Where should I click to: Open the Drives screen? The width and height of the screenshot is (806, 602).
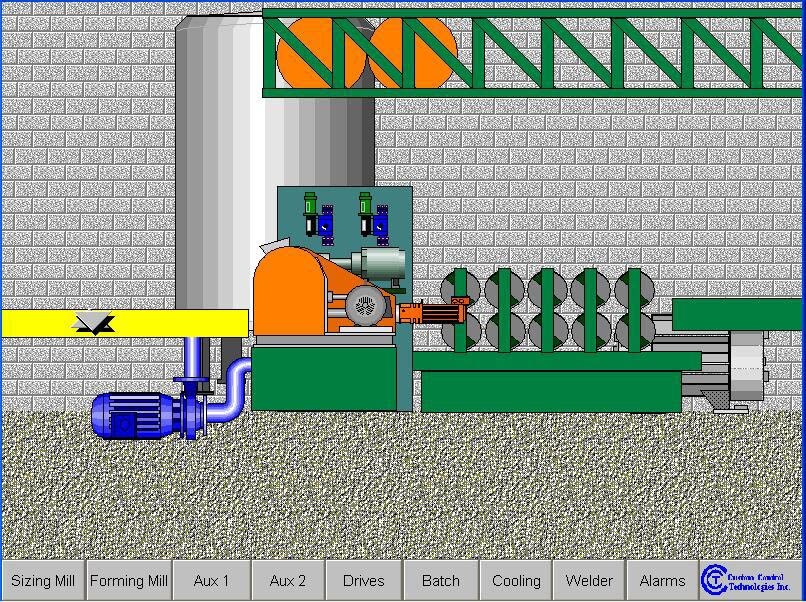(363, 580)
